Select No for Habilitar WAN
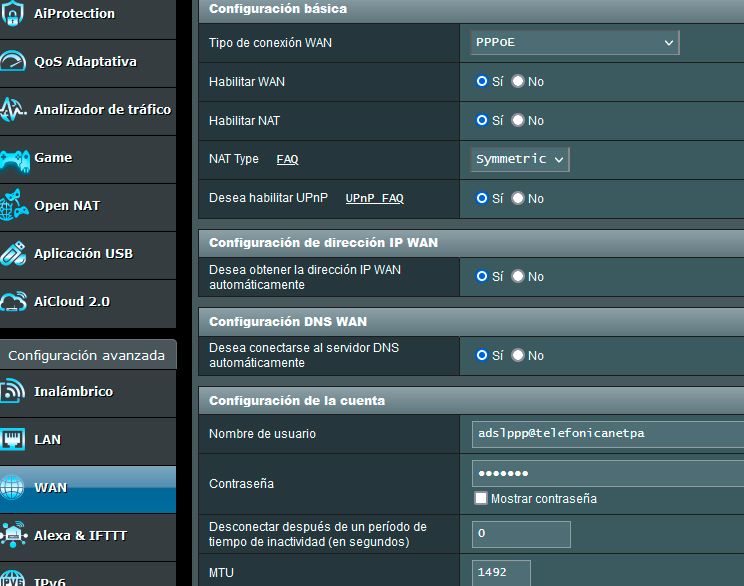Screen dimensions: 744x586 point(518,81)
